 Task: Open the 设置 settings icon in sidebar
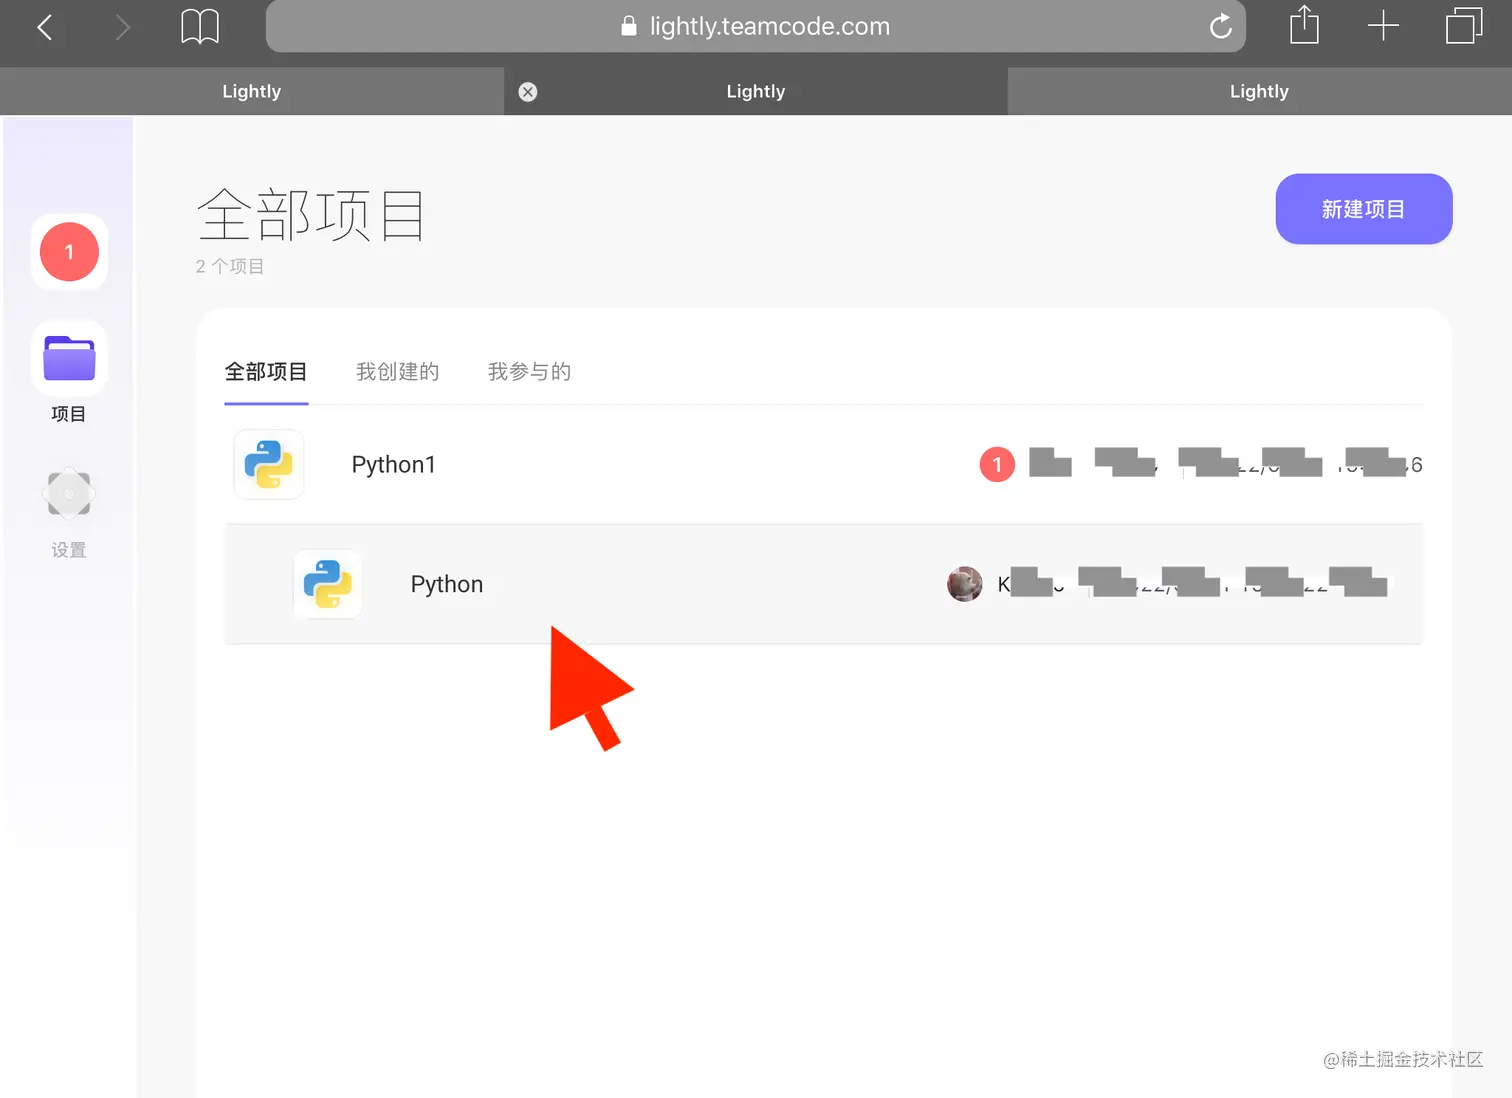[69, 494]
